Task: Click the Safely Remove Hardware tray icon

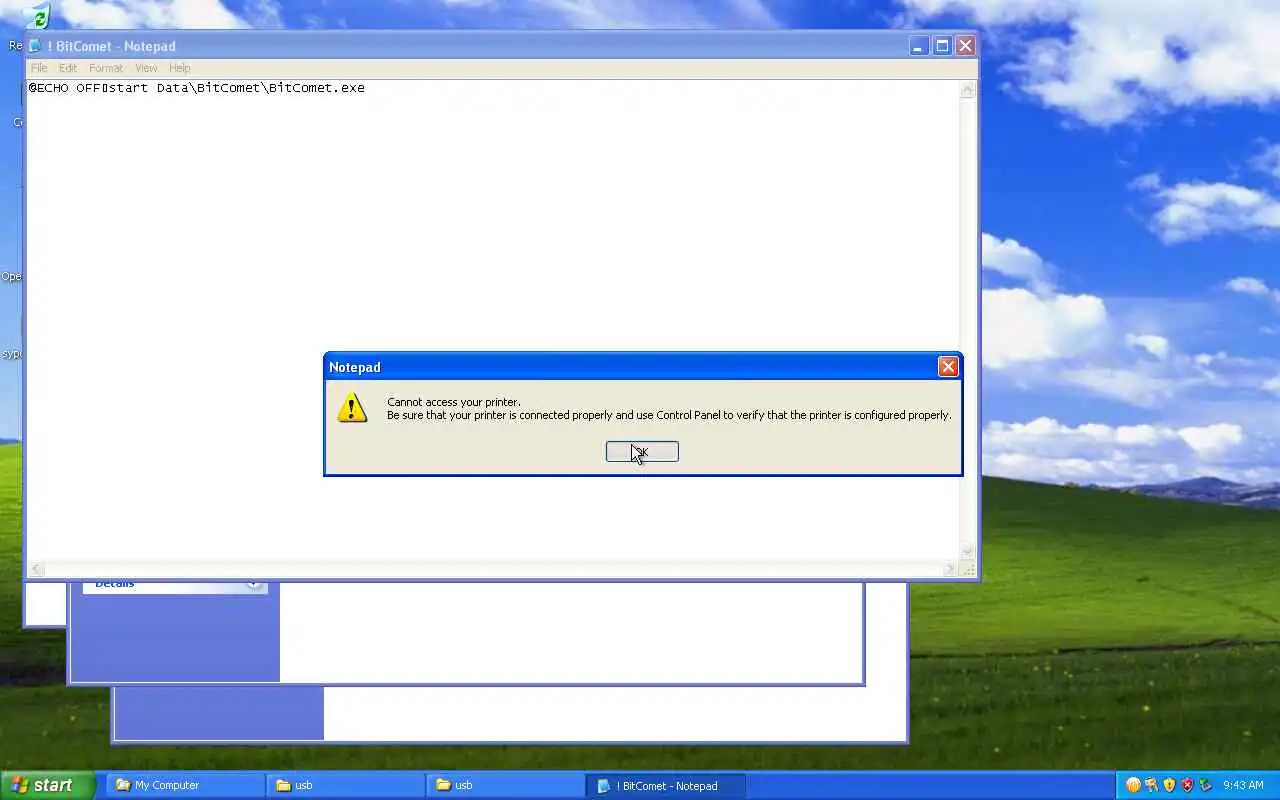Action: 1205,785
